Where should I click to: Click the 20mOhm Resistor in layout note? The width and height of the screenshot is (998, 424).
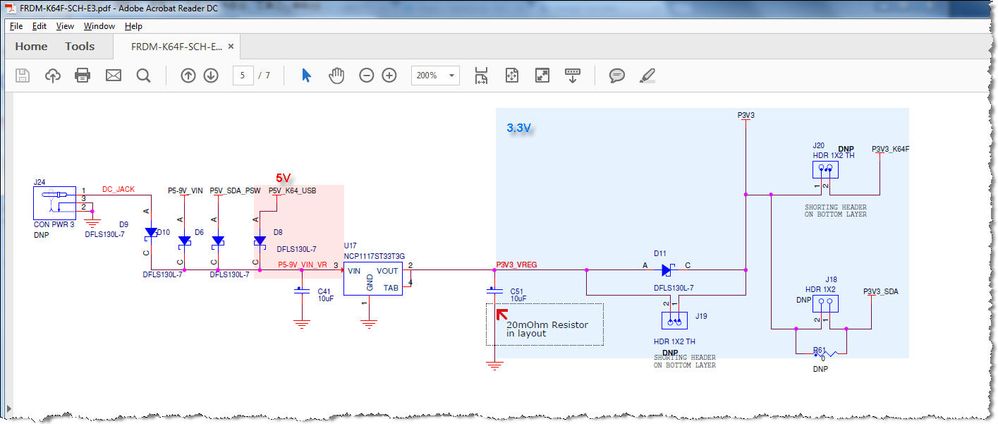pos(545,325)
